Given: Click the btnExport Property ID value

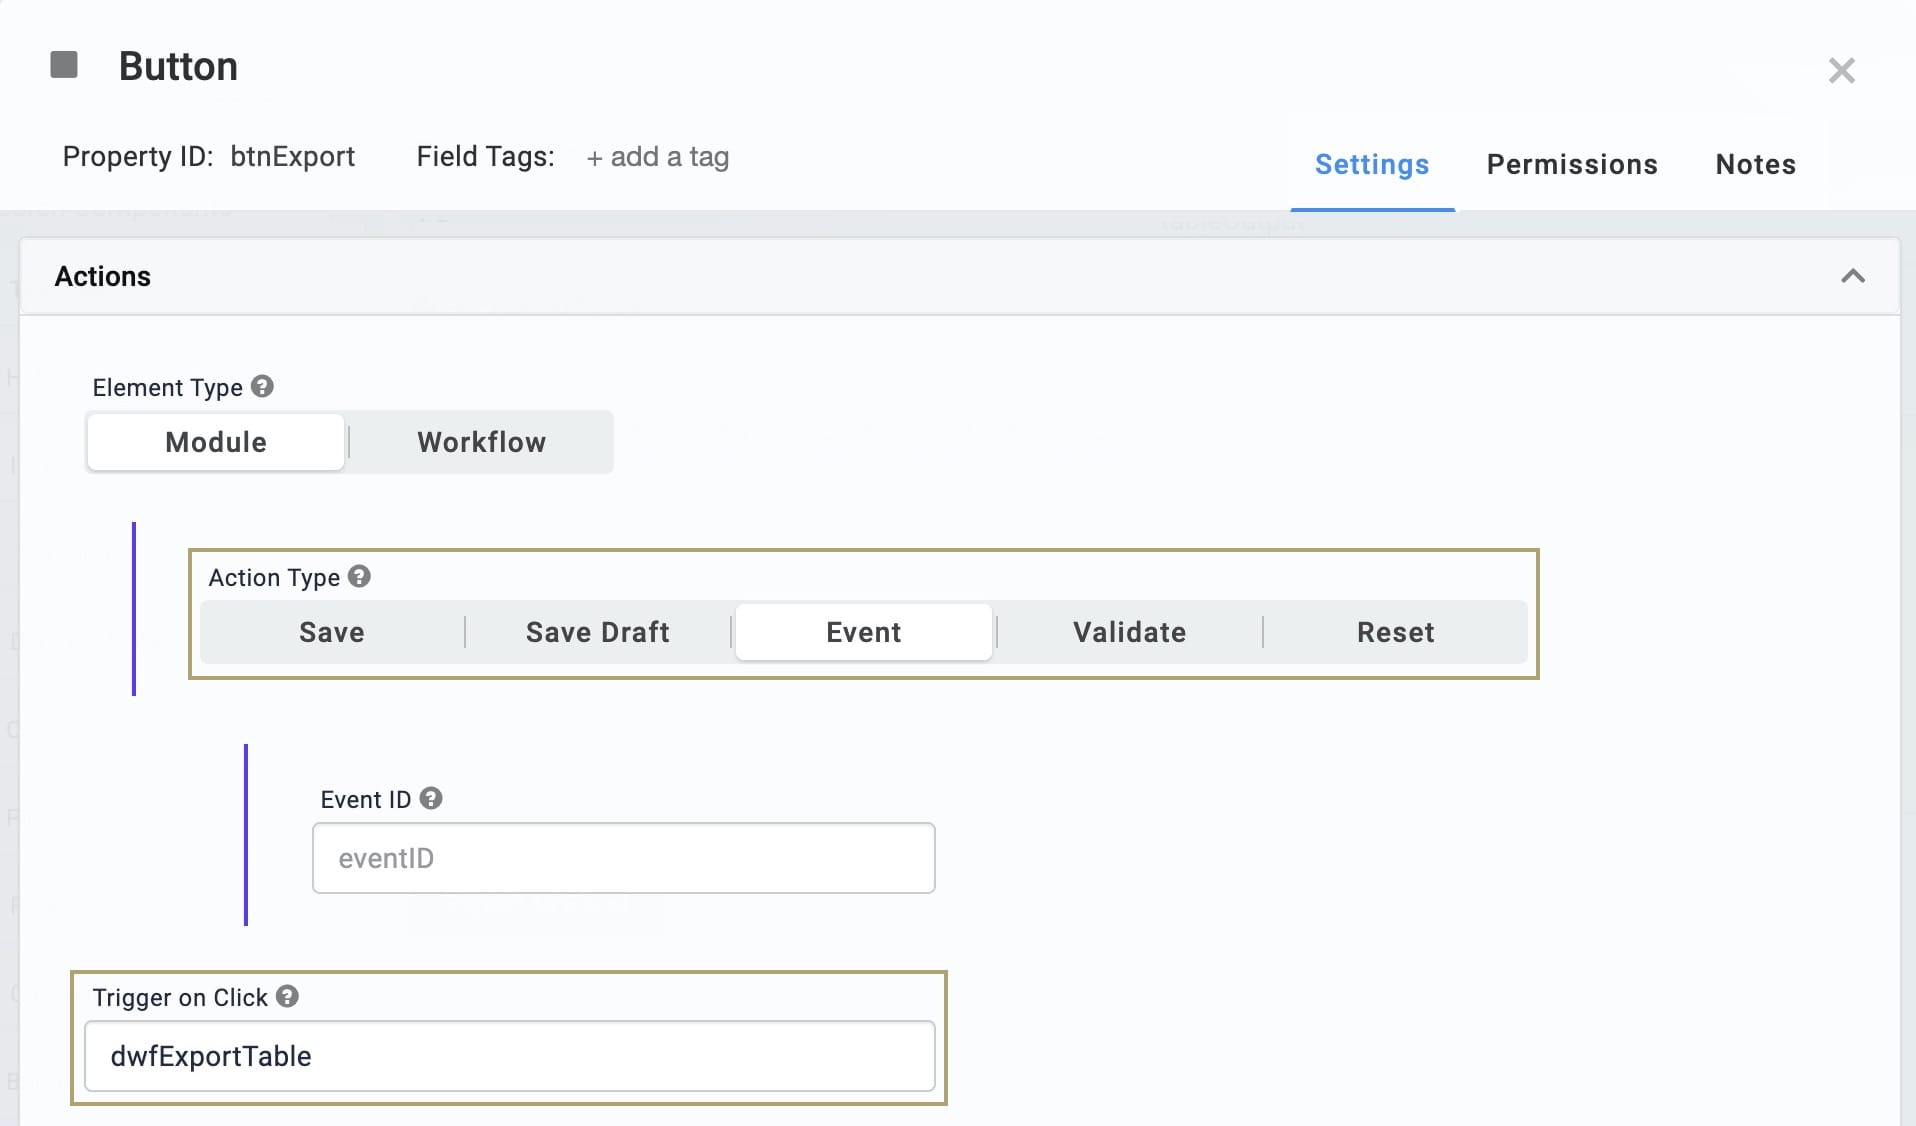Looking at the screenshot, I should (x=293, y=157).
